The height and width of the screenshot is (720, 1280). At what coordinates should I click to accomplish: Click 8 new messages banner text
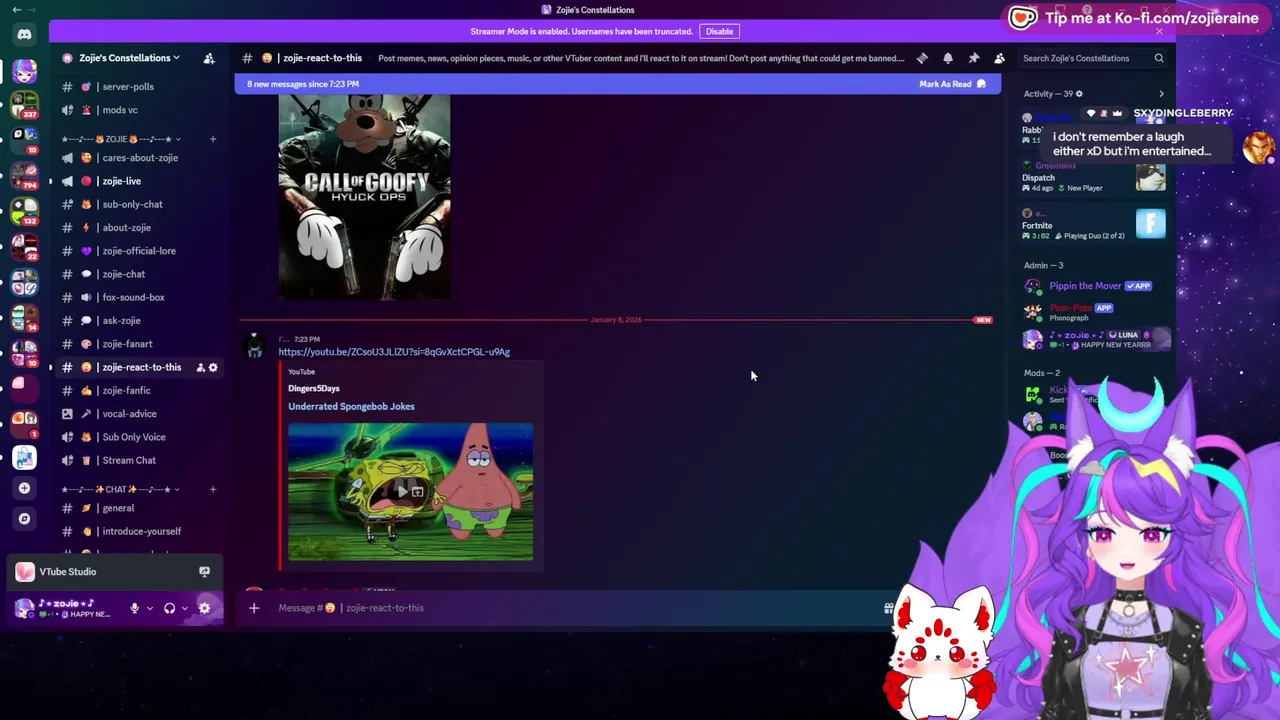click(303, 84)
